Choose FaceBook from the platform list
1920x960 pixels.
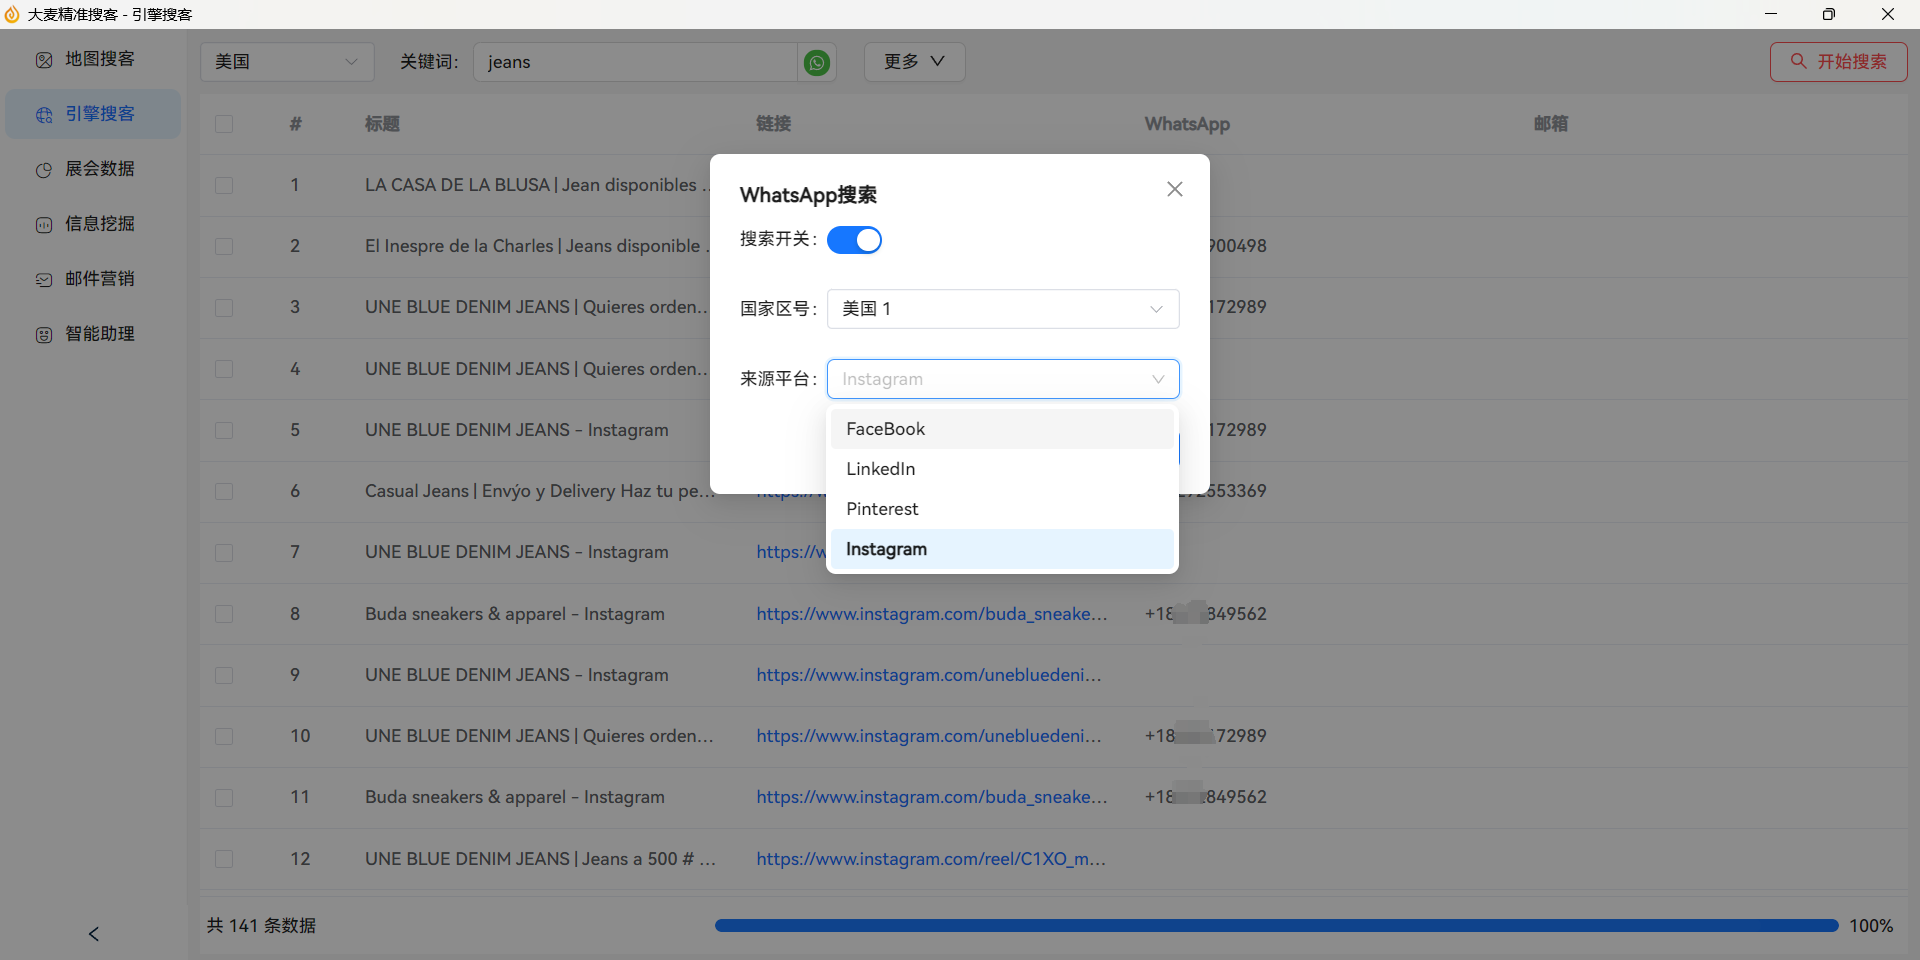(x=1002, y=429)
